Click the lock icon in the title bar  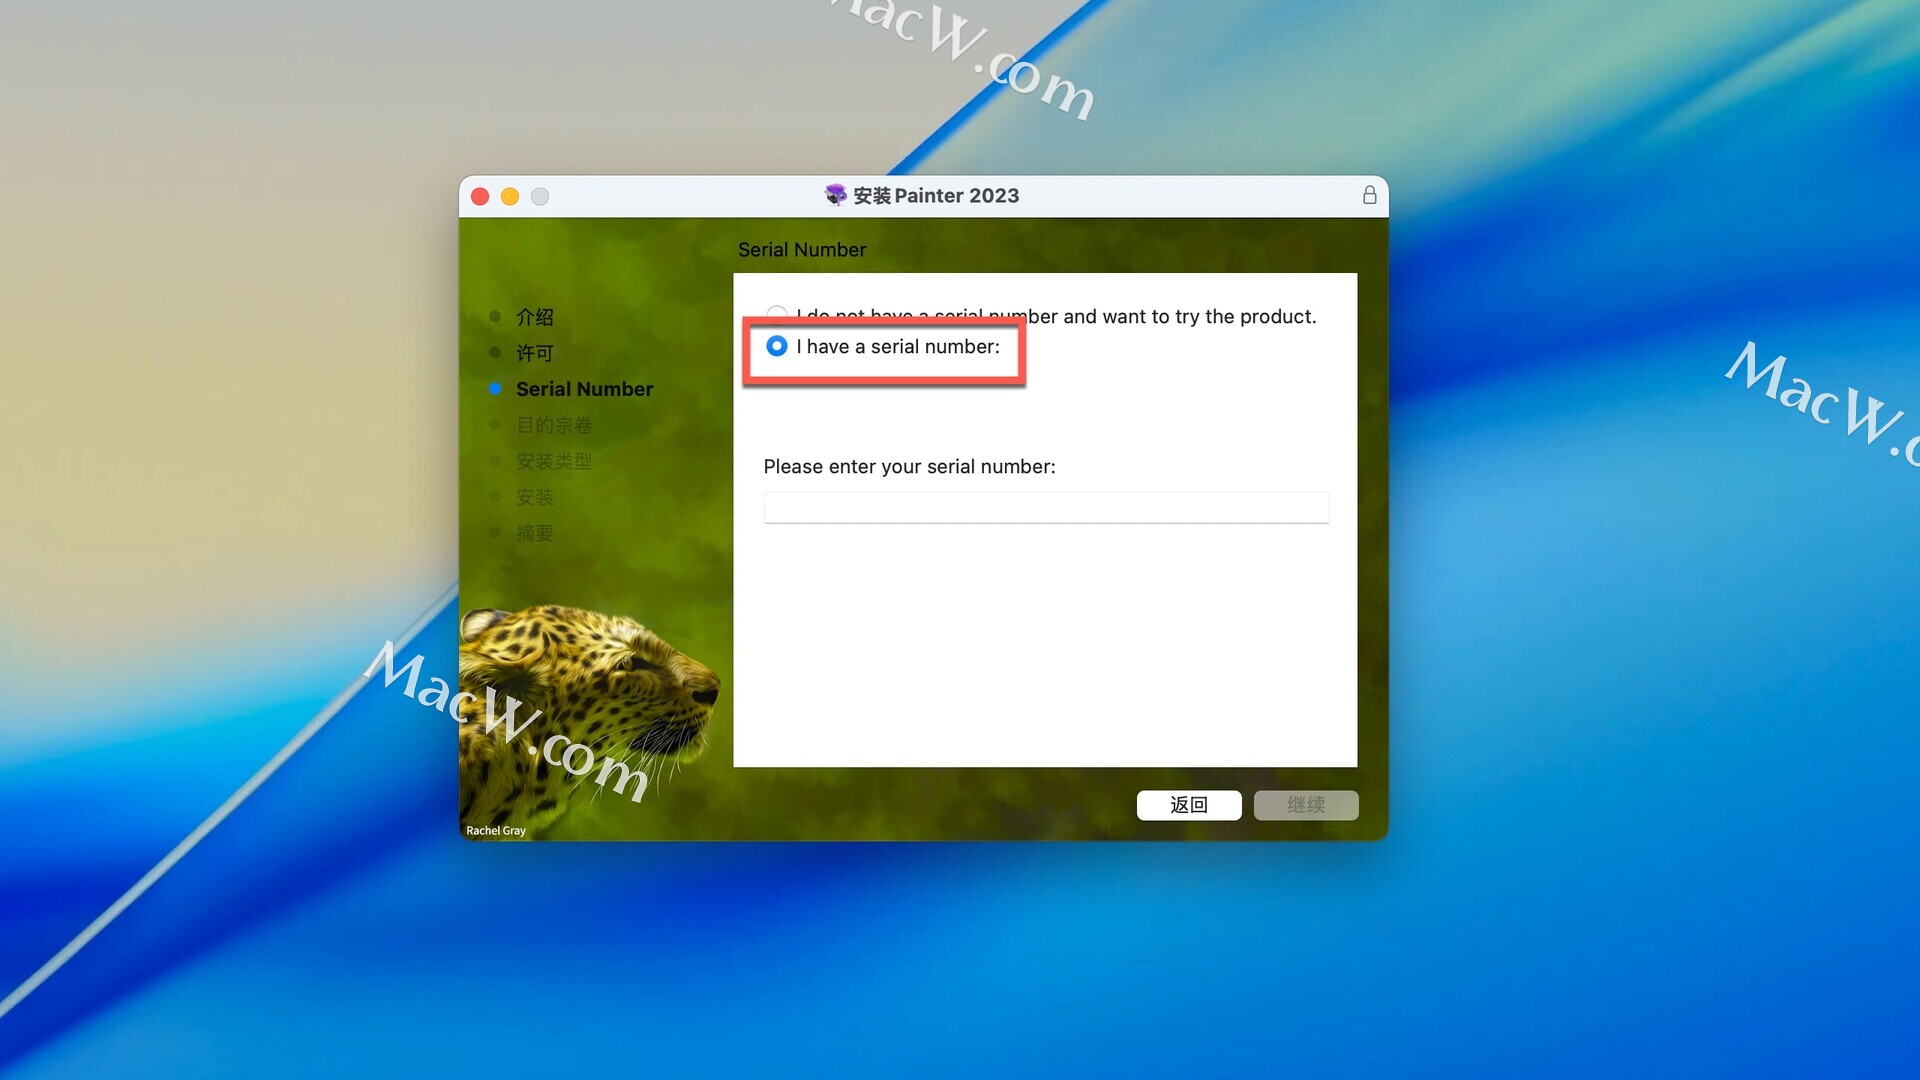(x=1369, y=195)
